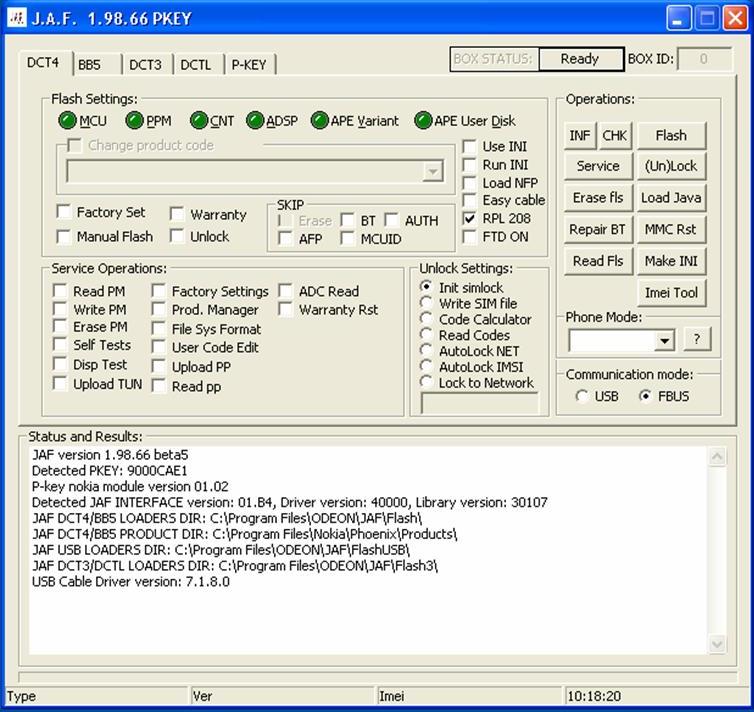Check SKIP MCUID option
Image resolution: width=754 pixels, height=712 pixels.
(x=347, y=238)
